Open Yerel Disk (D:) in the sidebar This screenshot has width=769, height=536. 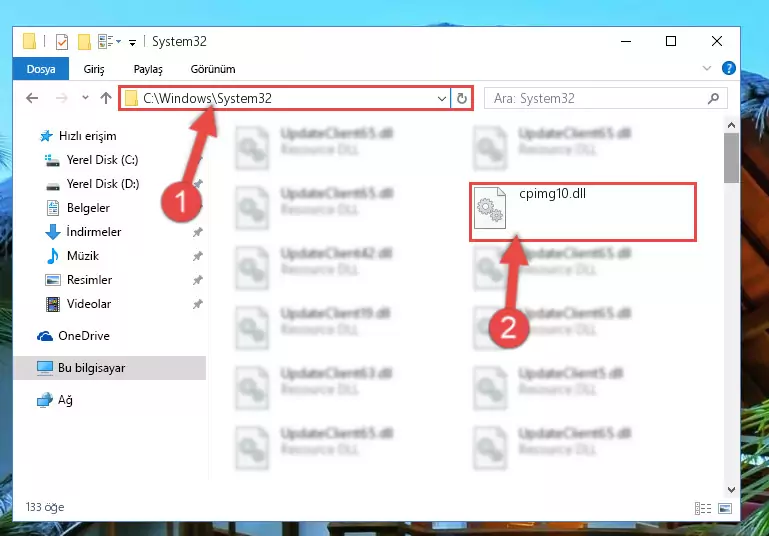tap(103, 184)
